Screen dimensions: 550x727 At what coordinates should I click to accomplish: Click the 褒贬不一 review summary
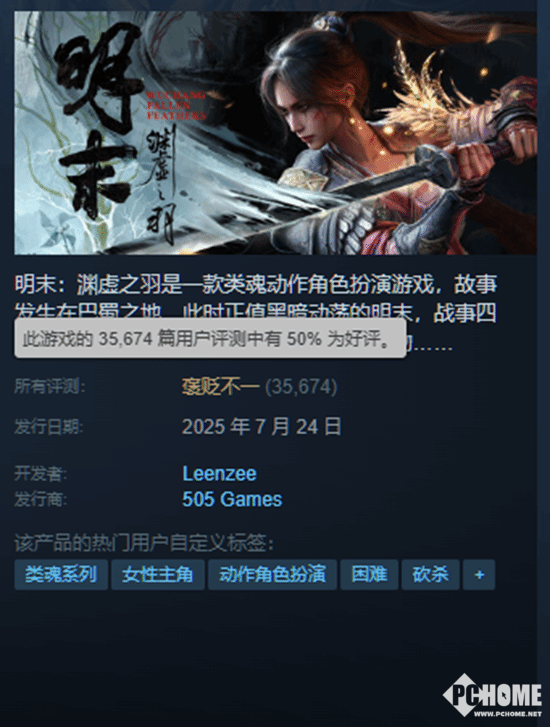220,387
